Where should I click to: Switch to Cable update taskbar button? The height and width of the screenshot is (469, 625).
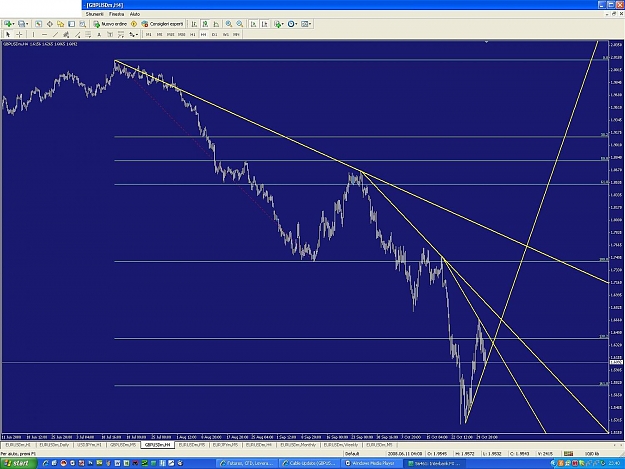click(x=309, y=463)
